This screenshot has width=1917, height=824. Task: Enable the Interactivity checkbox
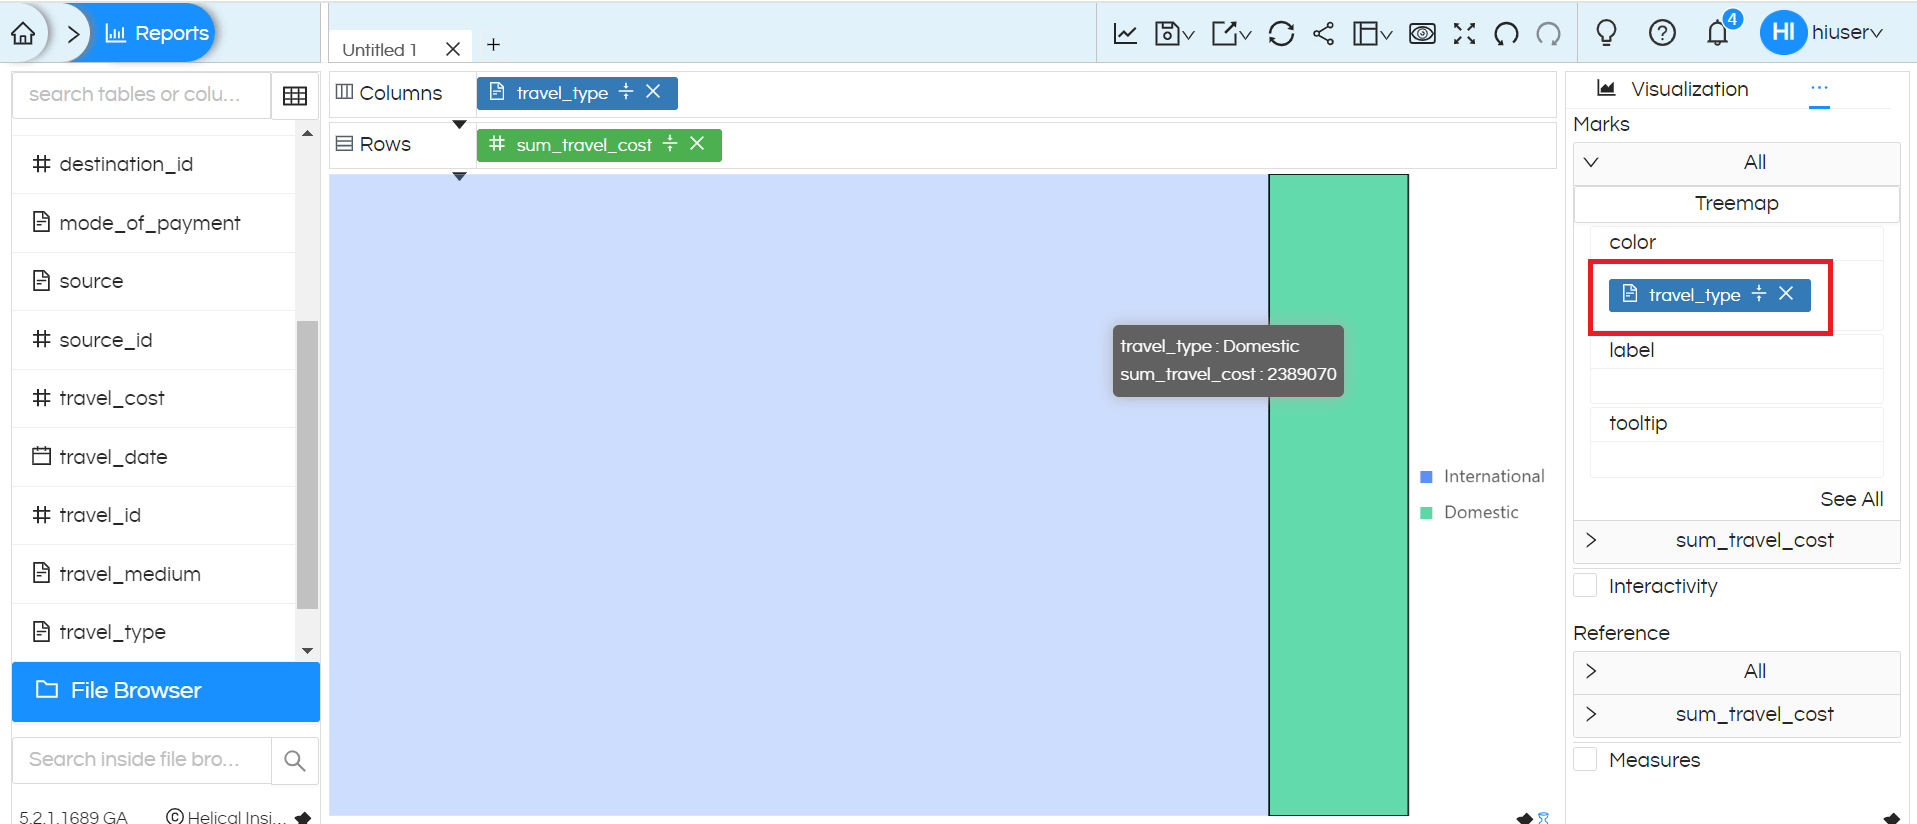pos(1585,585)
